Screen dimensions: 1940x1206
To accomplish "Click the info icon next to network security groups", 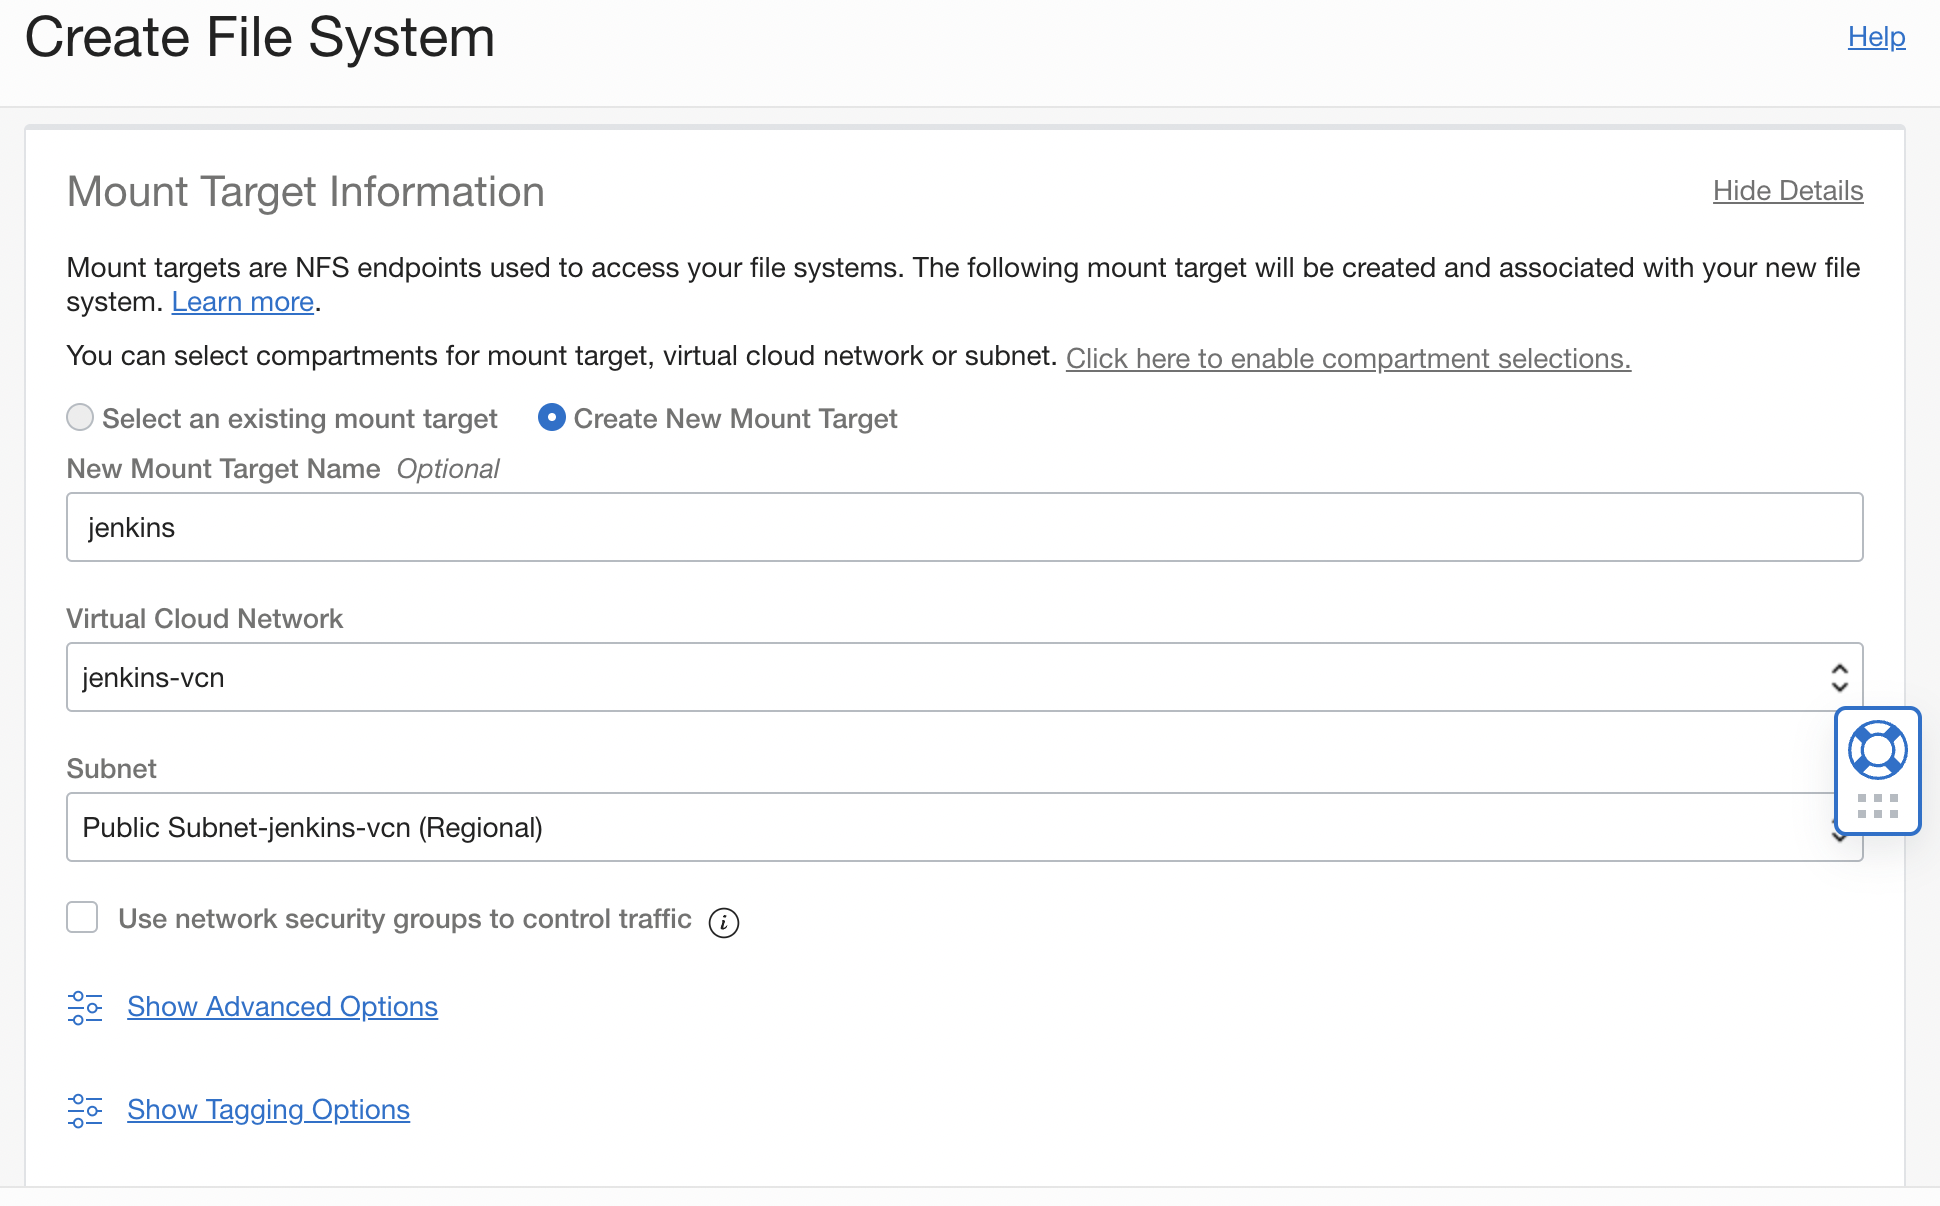I will point(725,922).
